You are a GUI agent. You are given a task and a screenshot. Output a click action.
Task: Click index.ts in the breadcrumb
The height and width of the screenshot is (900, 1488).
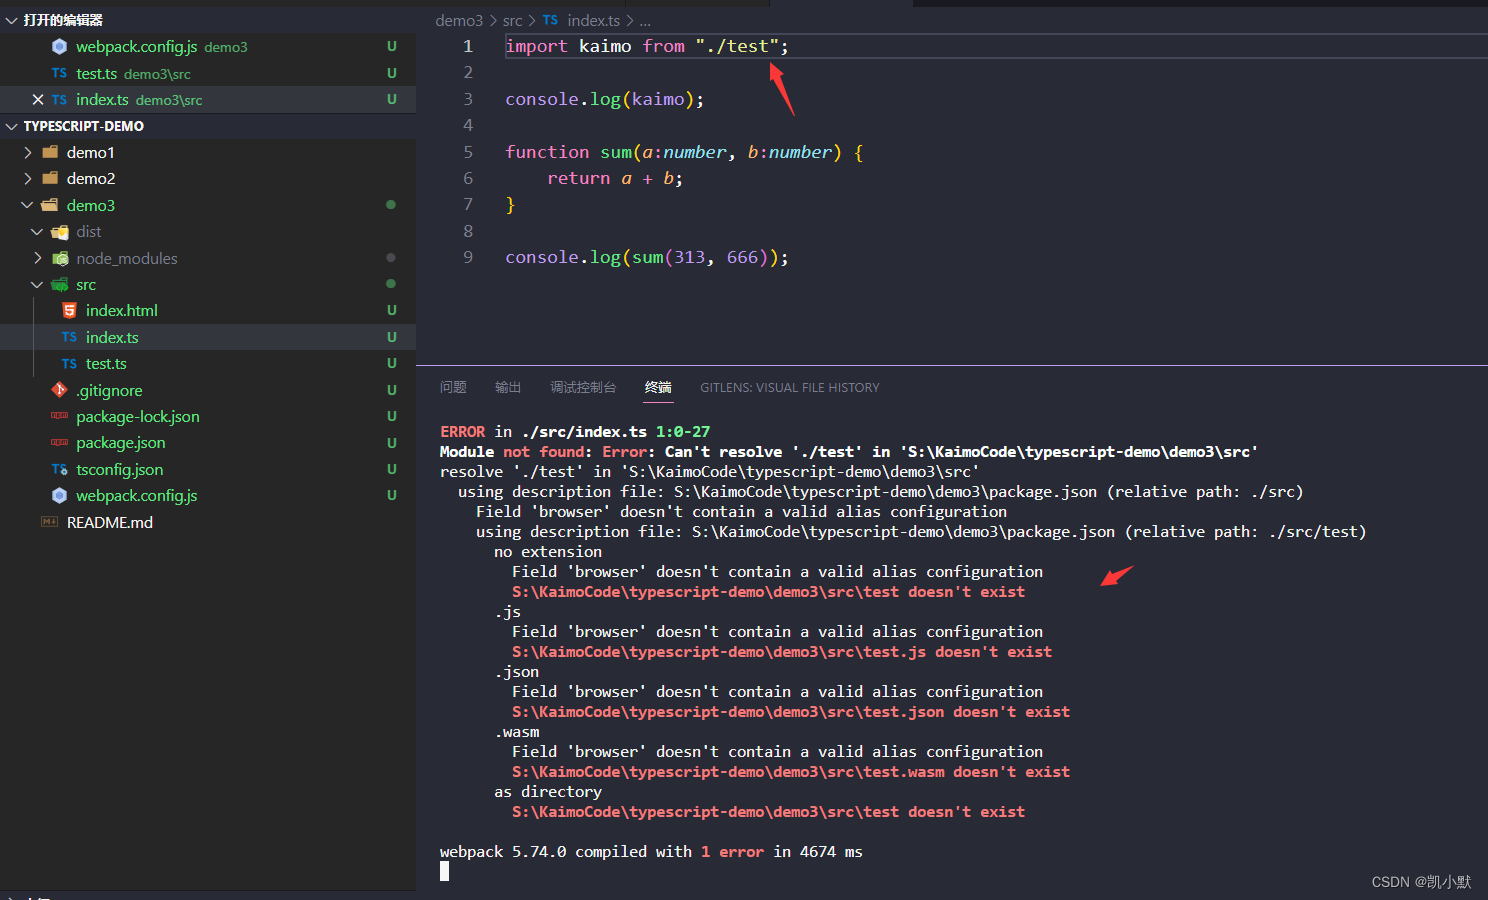point(594,20)
